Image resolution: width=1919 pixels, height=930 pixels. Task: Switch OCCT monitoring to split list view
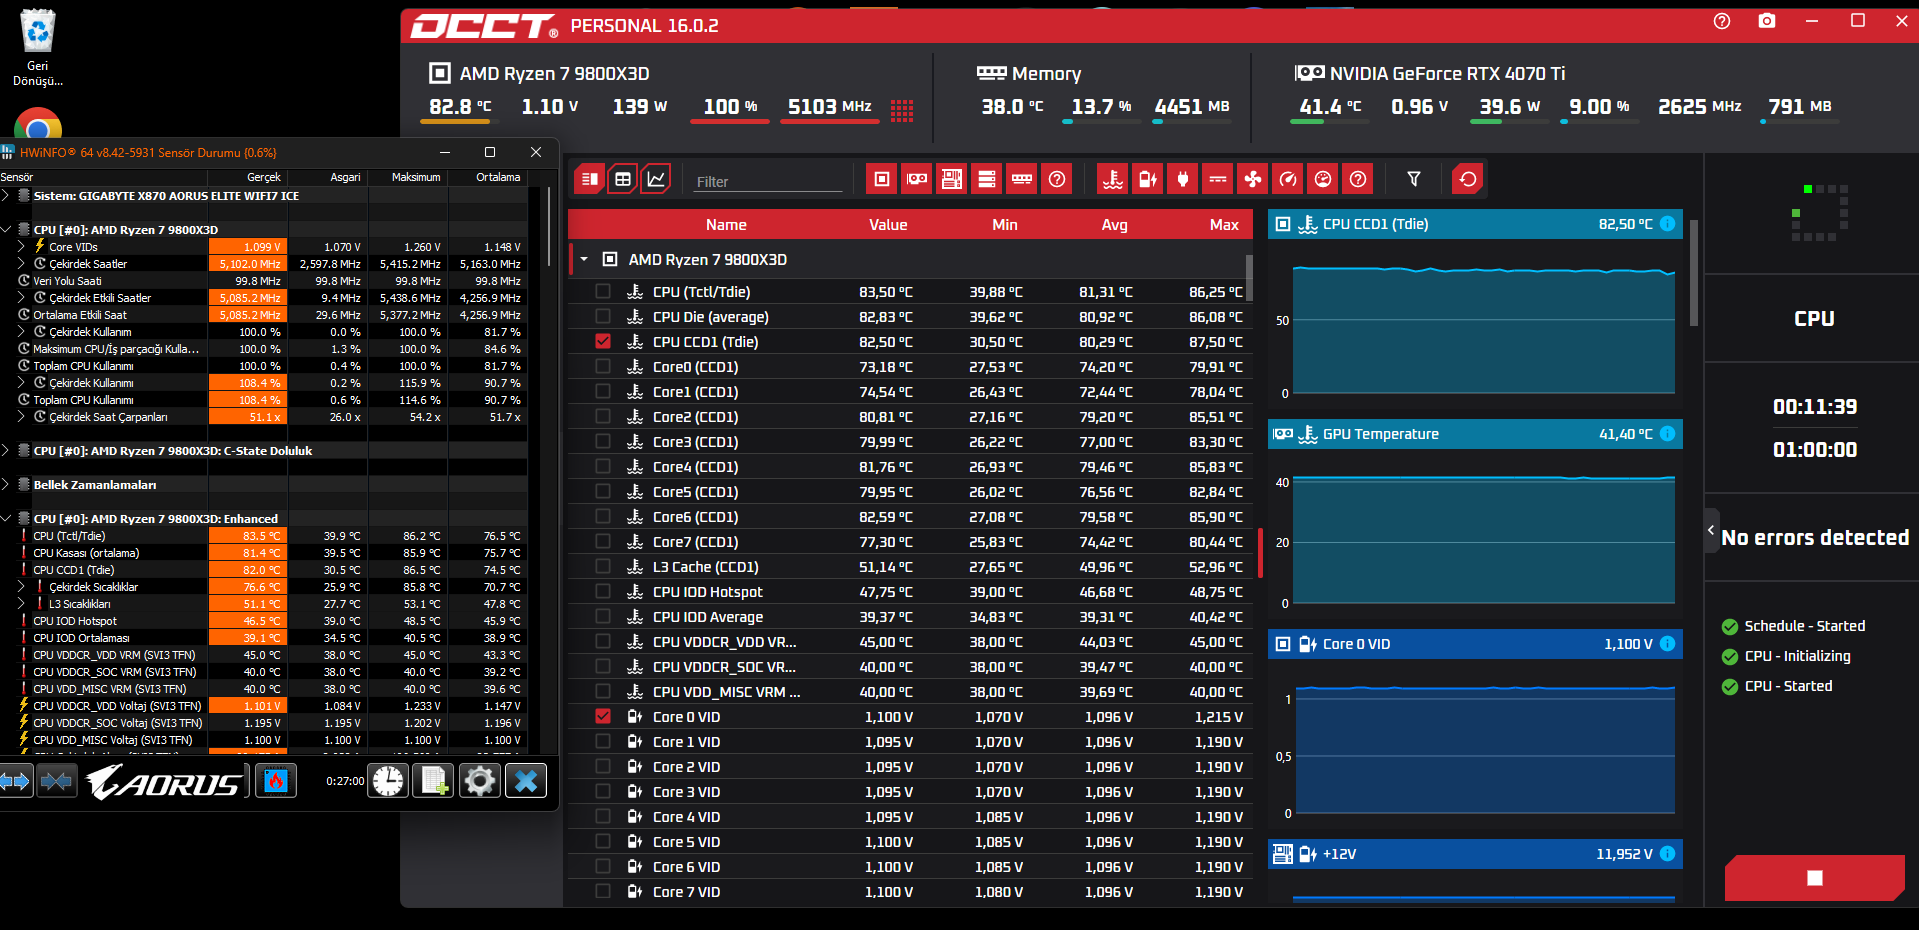(x=589, y=179)
